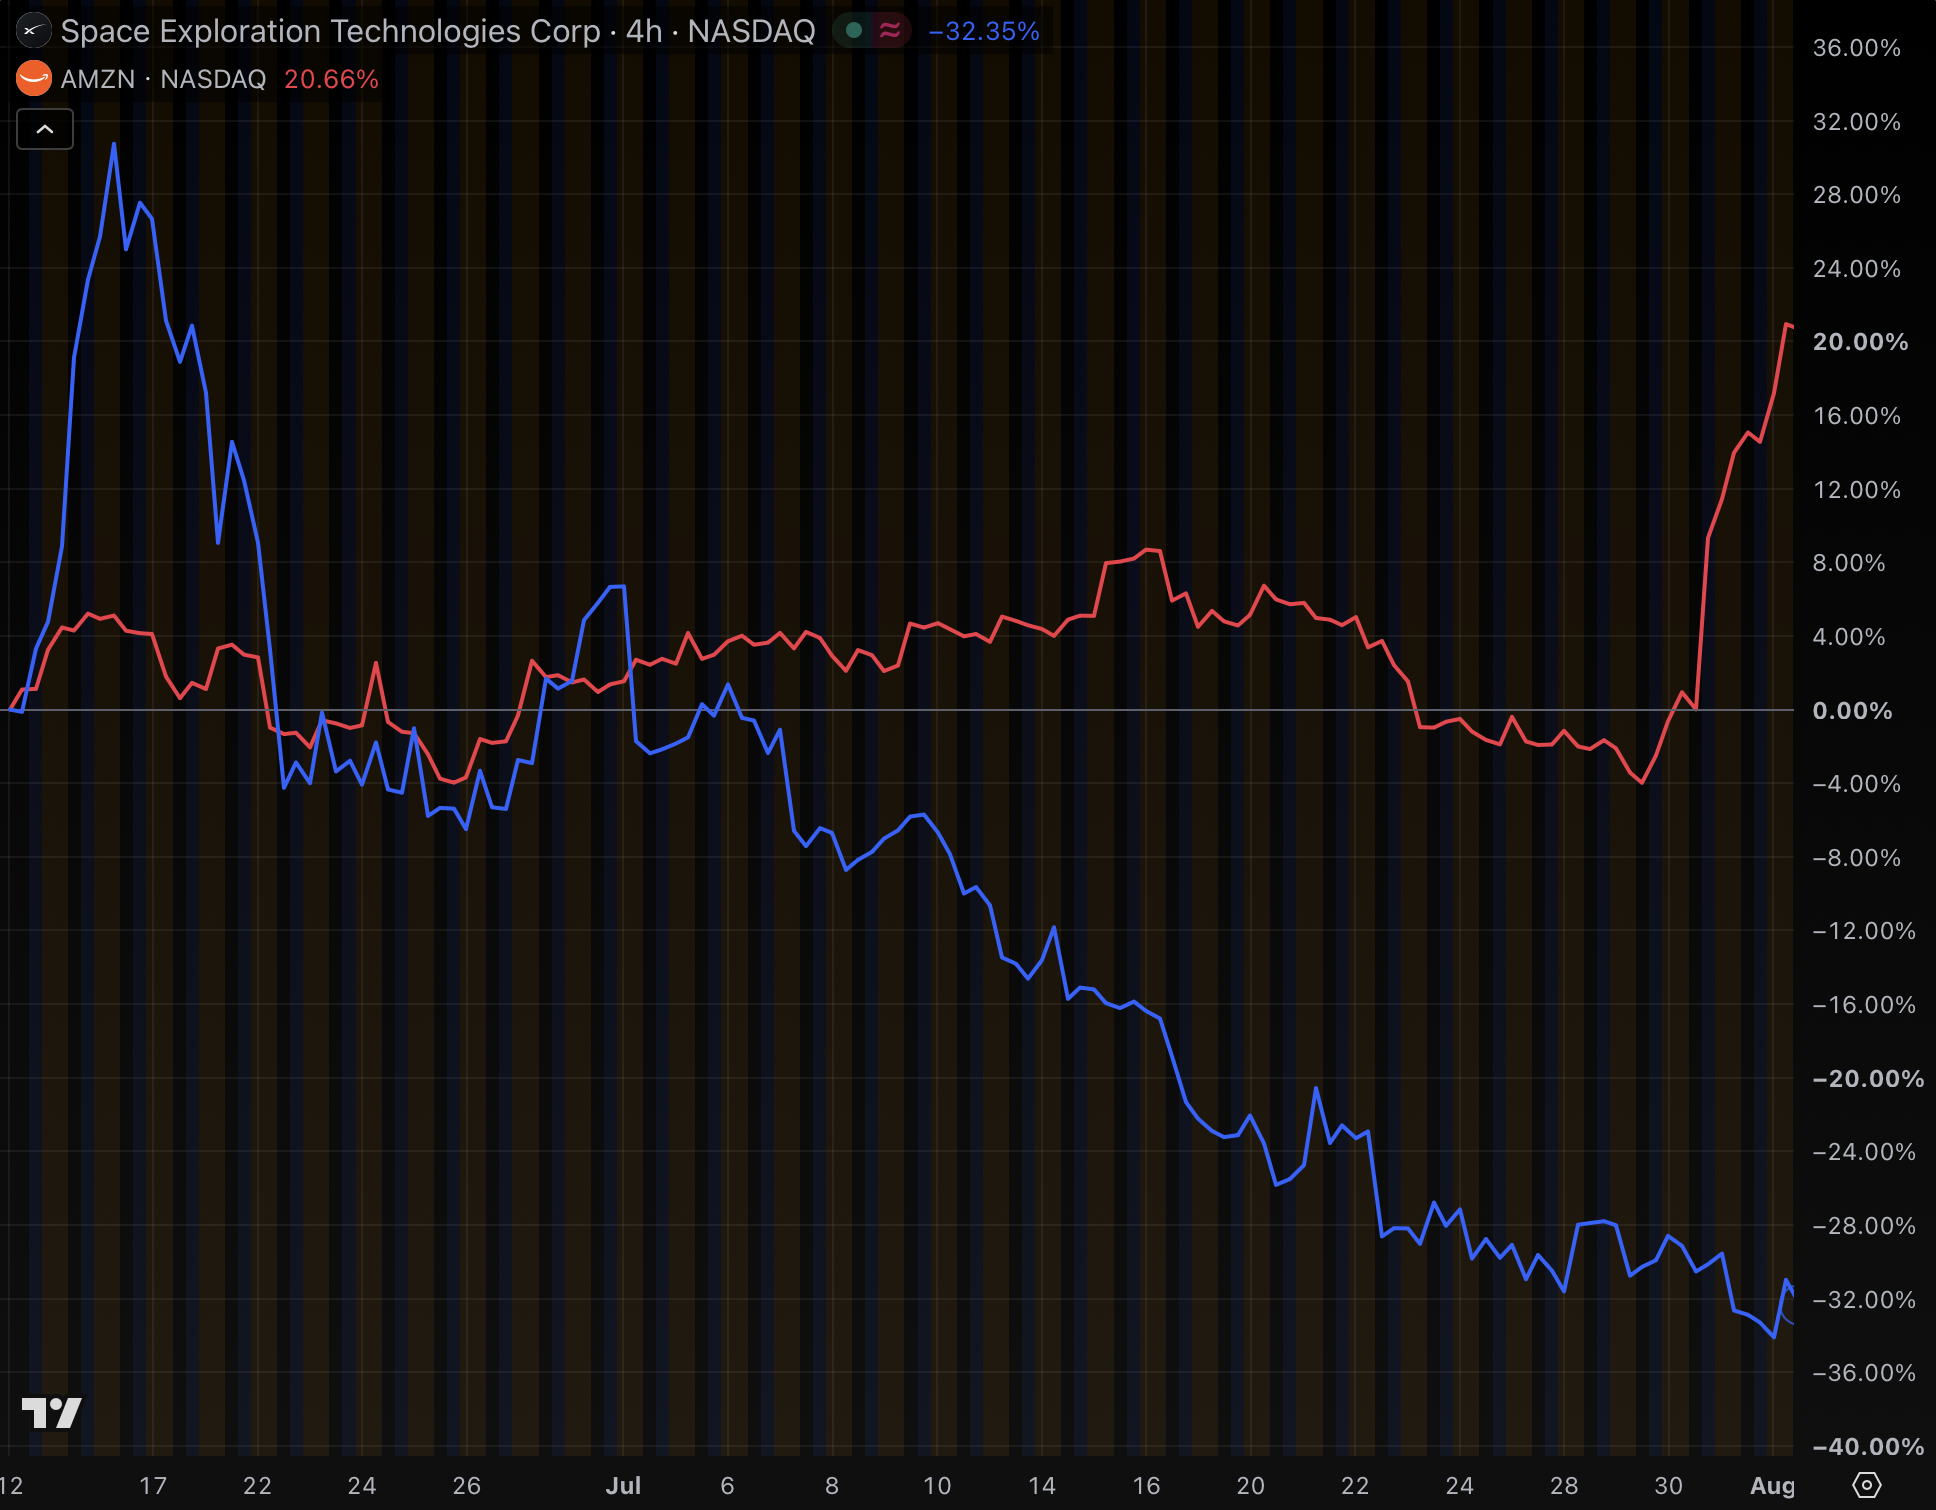Select the AMZN · NASDAQ comparison symbol
The width and height of the screenshot is (1936, 1510).
pyautogui.click(x=164, y=79)
